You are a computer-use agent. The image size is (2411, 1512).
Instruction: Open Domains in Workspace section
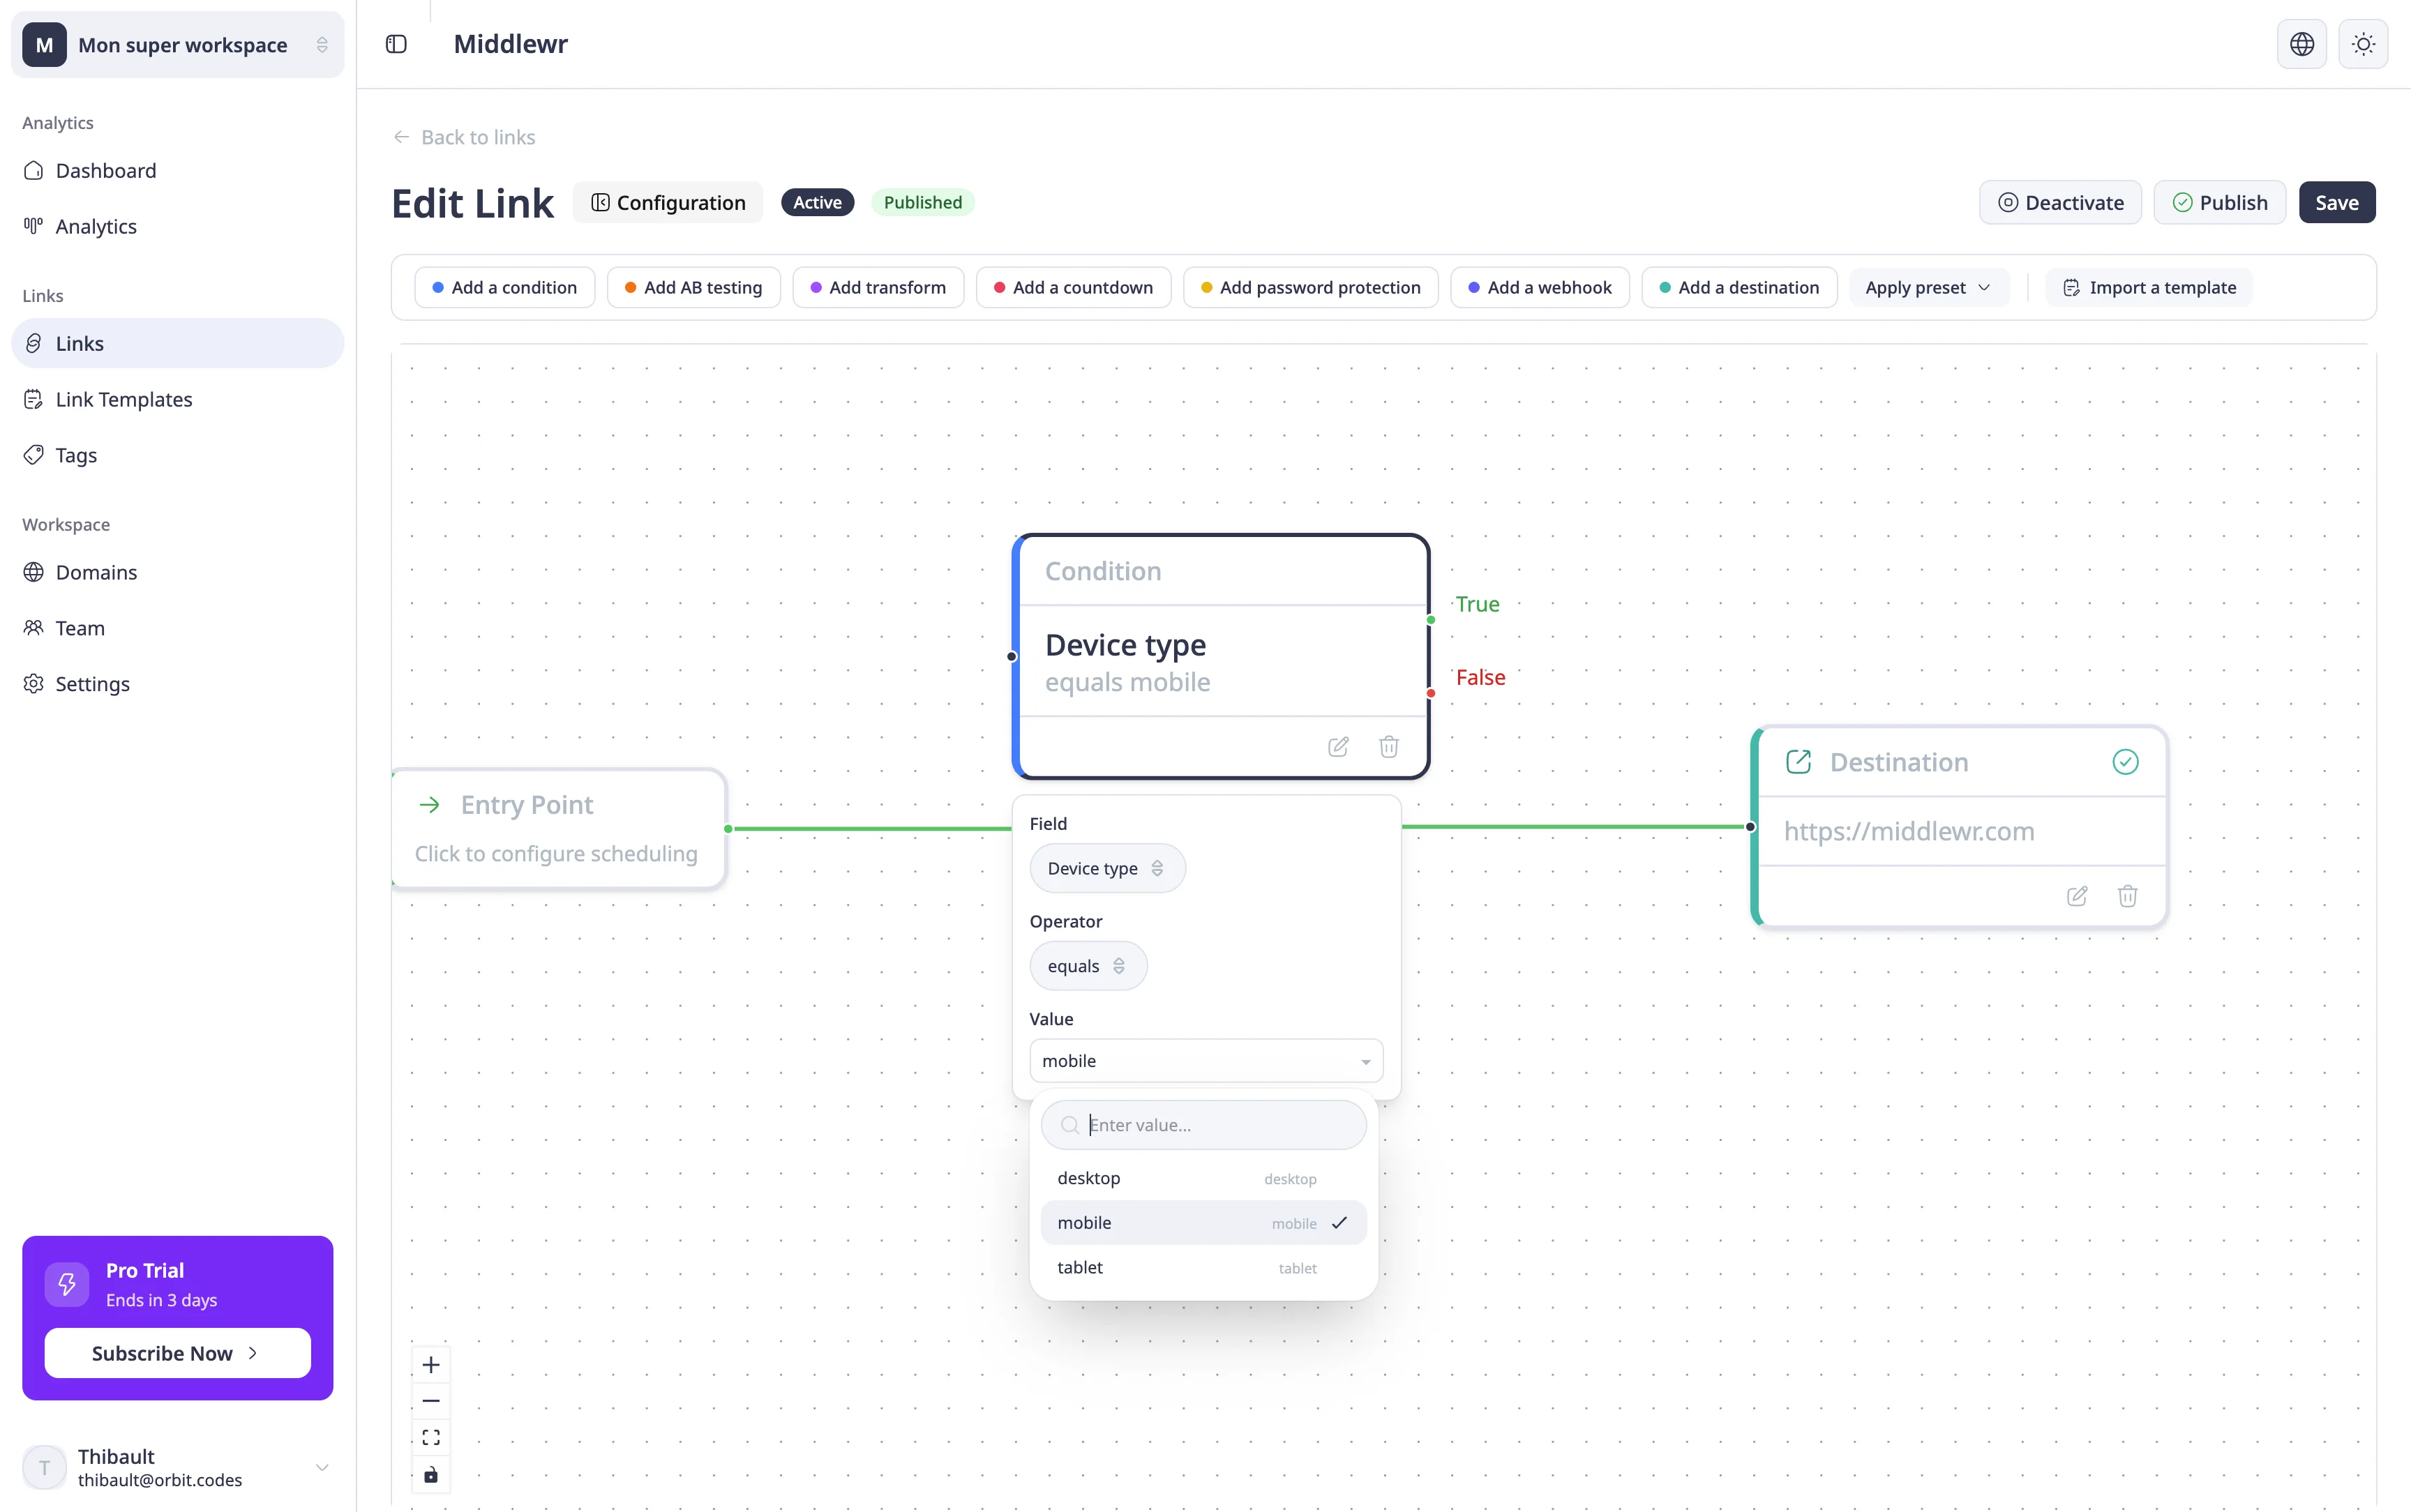(178, 572)
